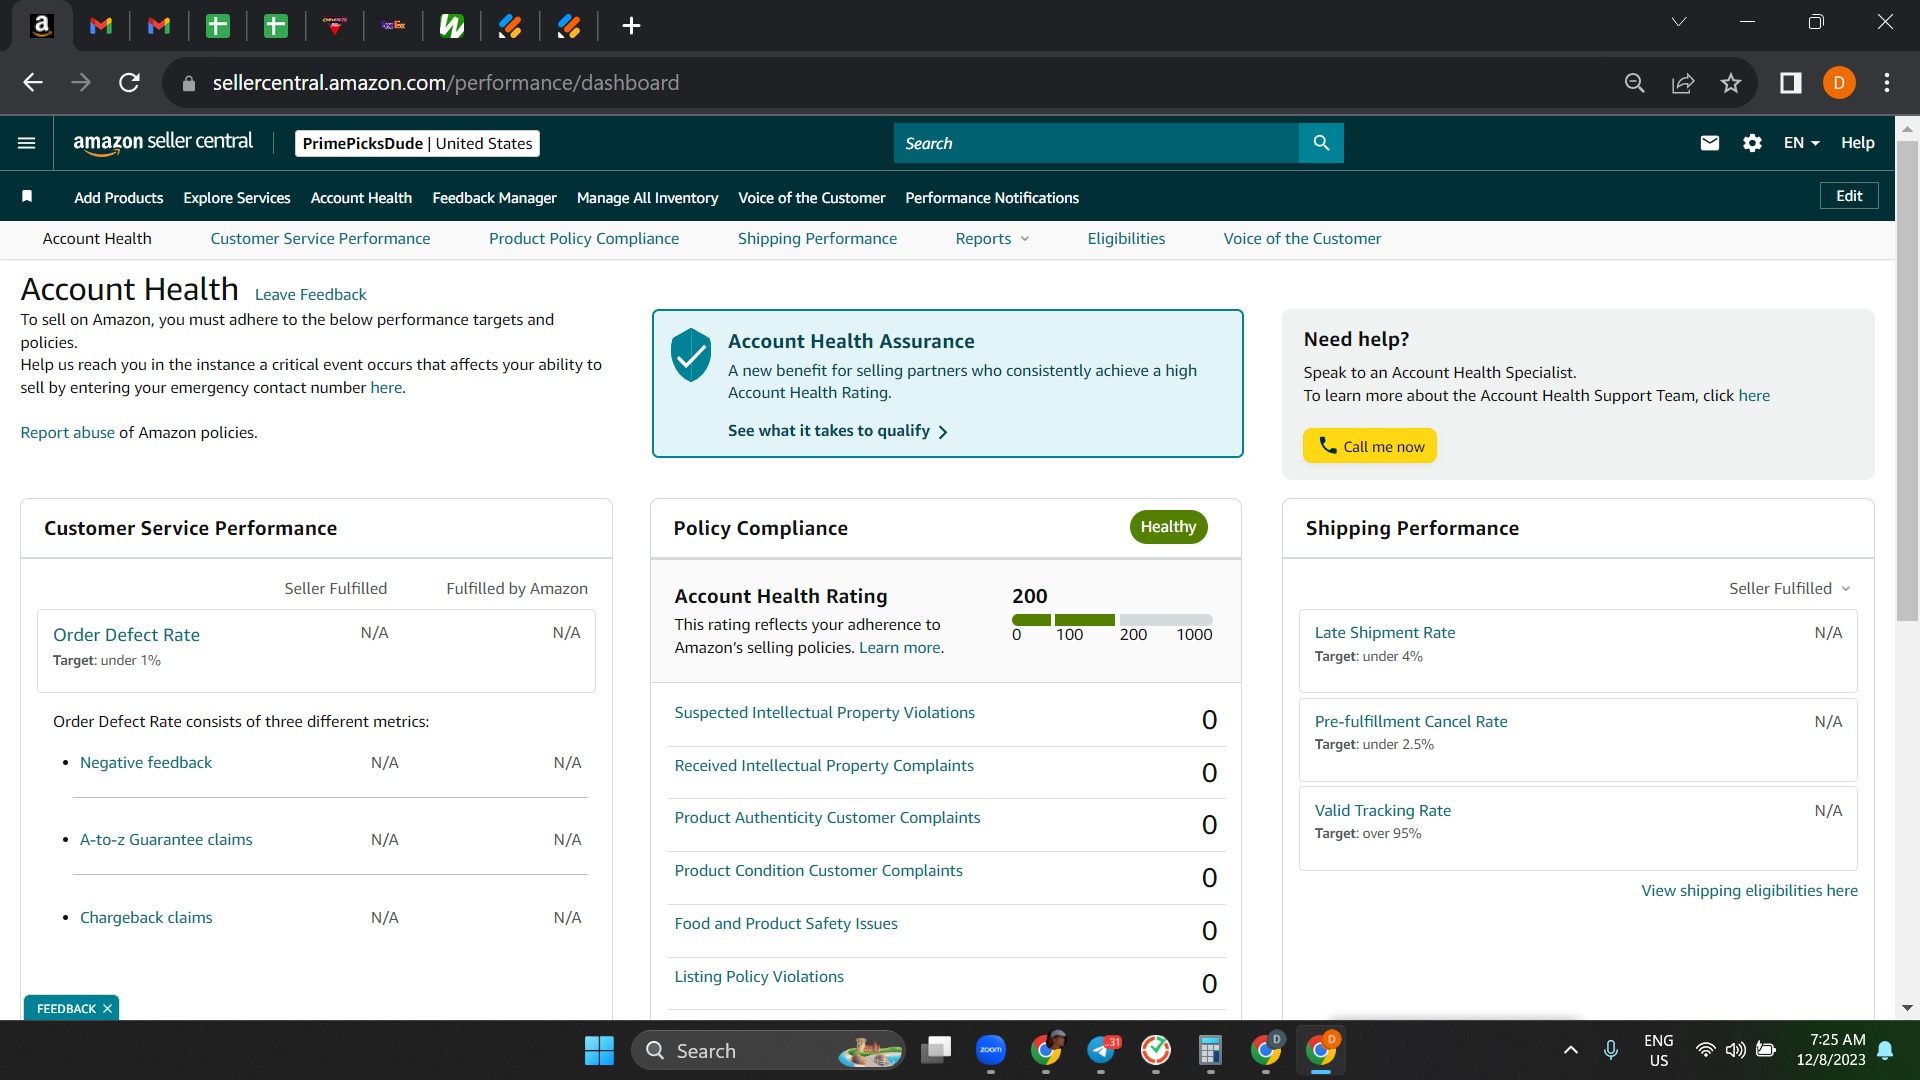Click the Report abuse link
This screenshot has height=1080, width=1920.
(68, 432)
